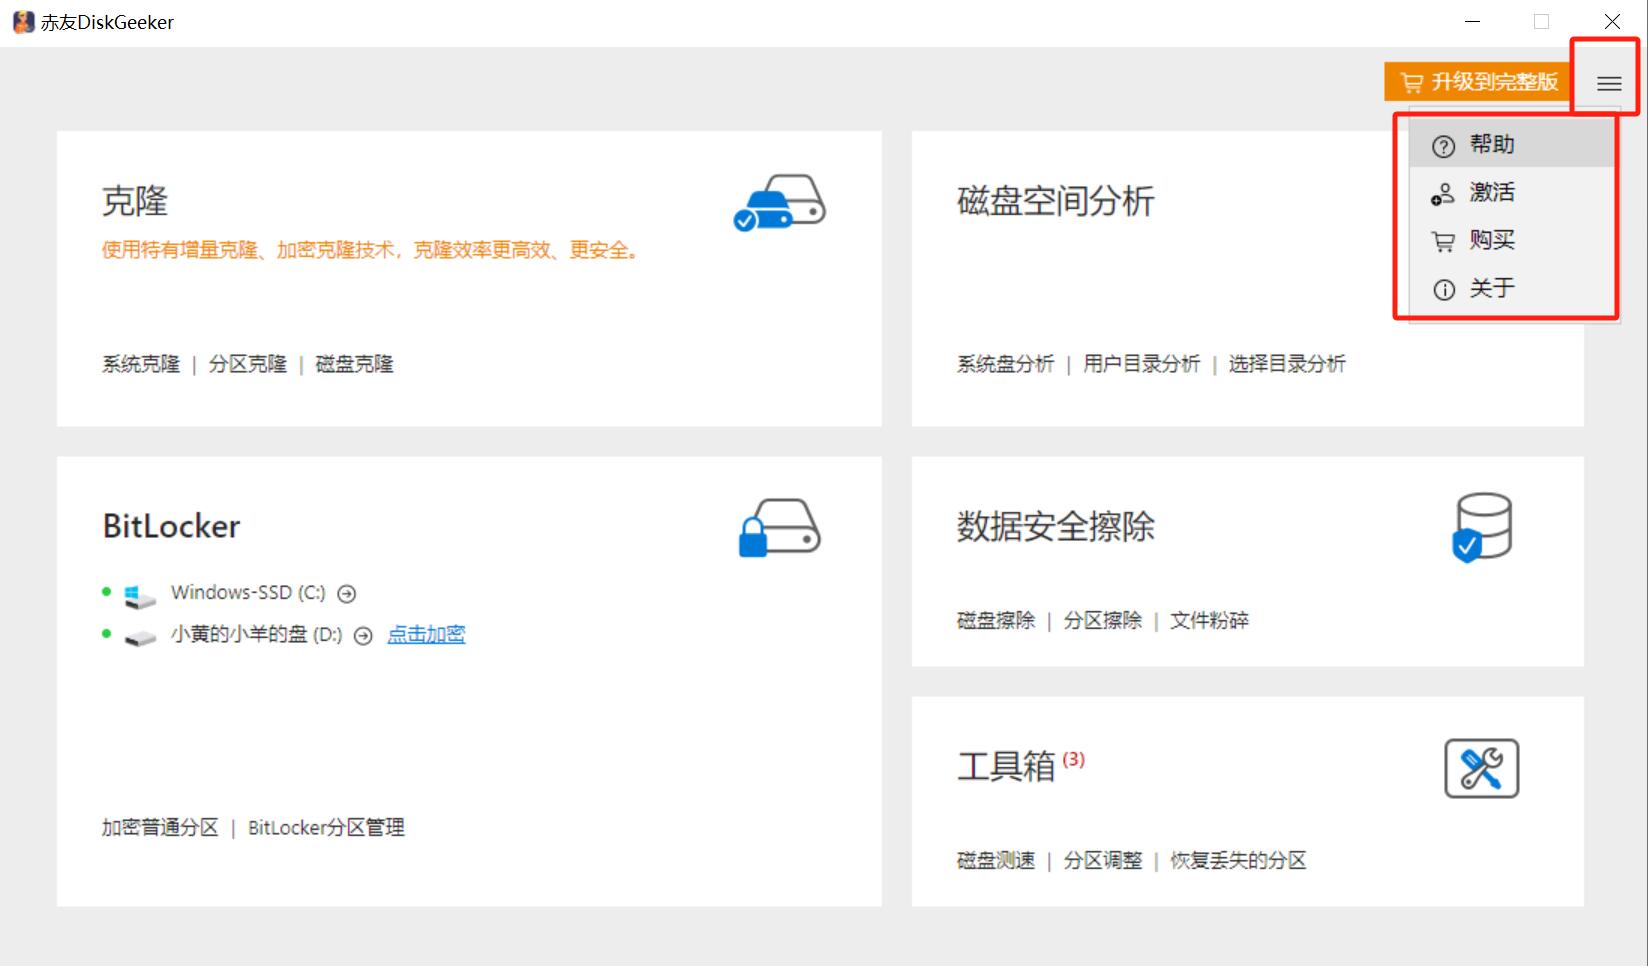This screenshot has width=1648, height=966.
Task: Close the DiskGeeker window
Action: [1612, 22]
